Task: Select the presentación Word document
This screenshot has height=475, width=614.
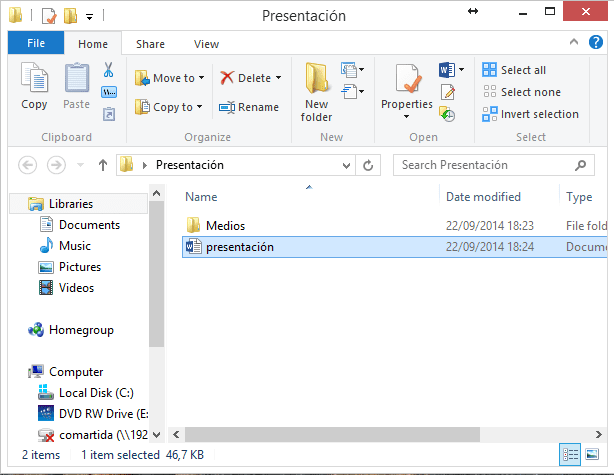Action: tap(395, 247)
